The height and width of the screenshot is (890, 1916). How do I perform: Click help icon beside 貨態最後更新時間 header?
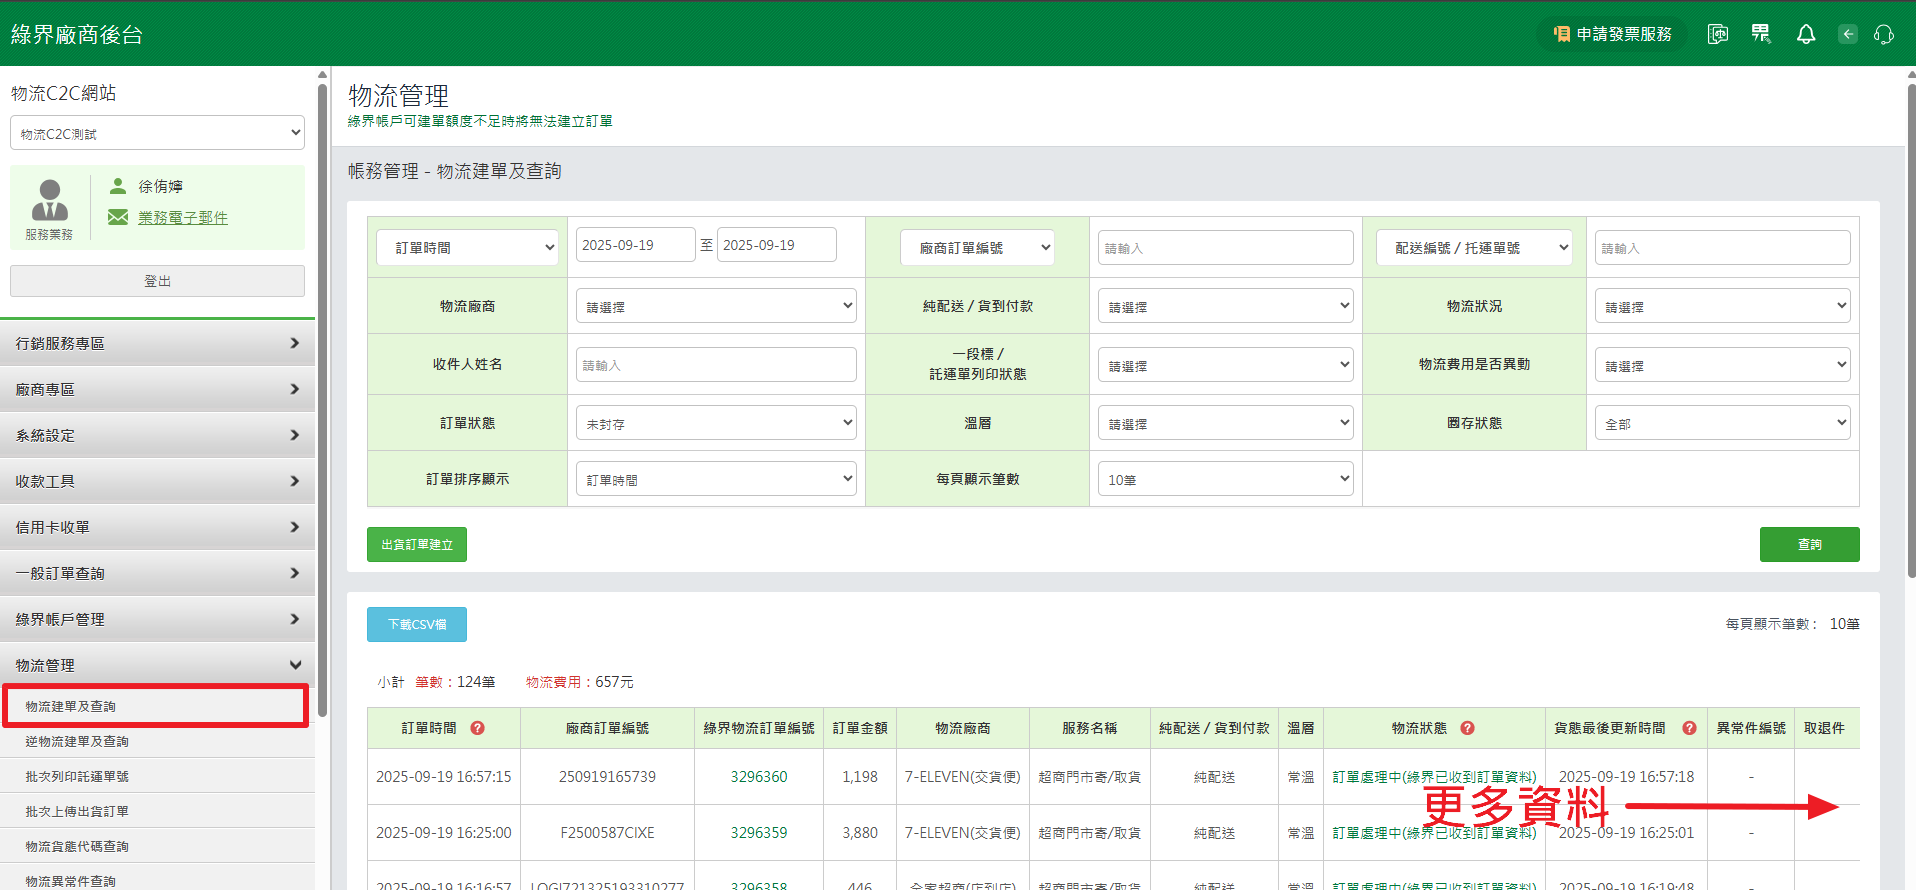[x=1689, y=728]
